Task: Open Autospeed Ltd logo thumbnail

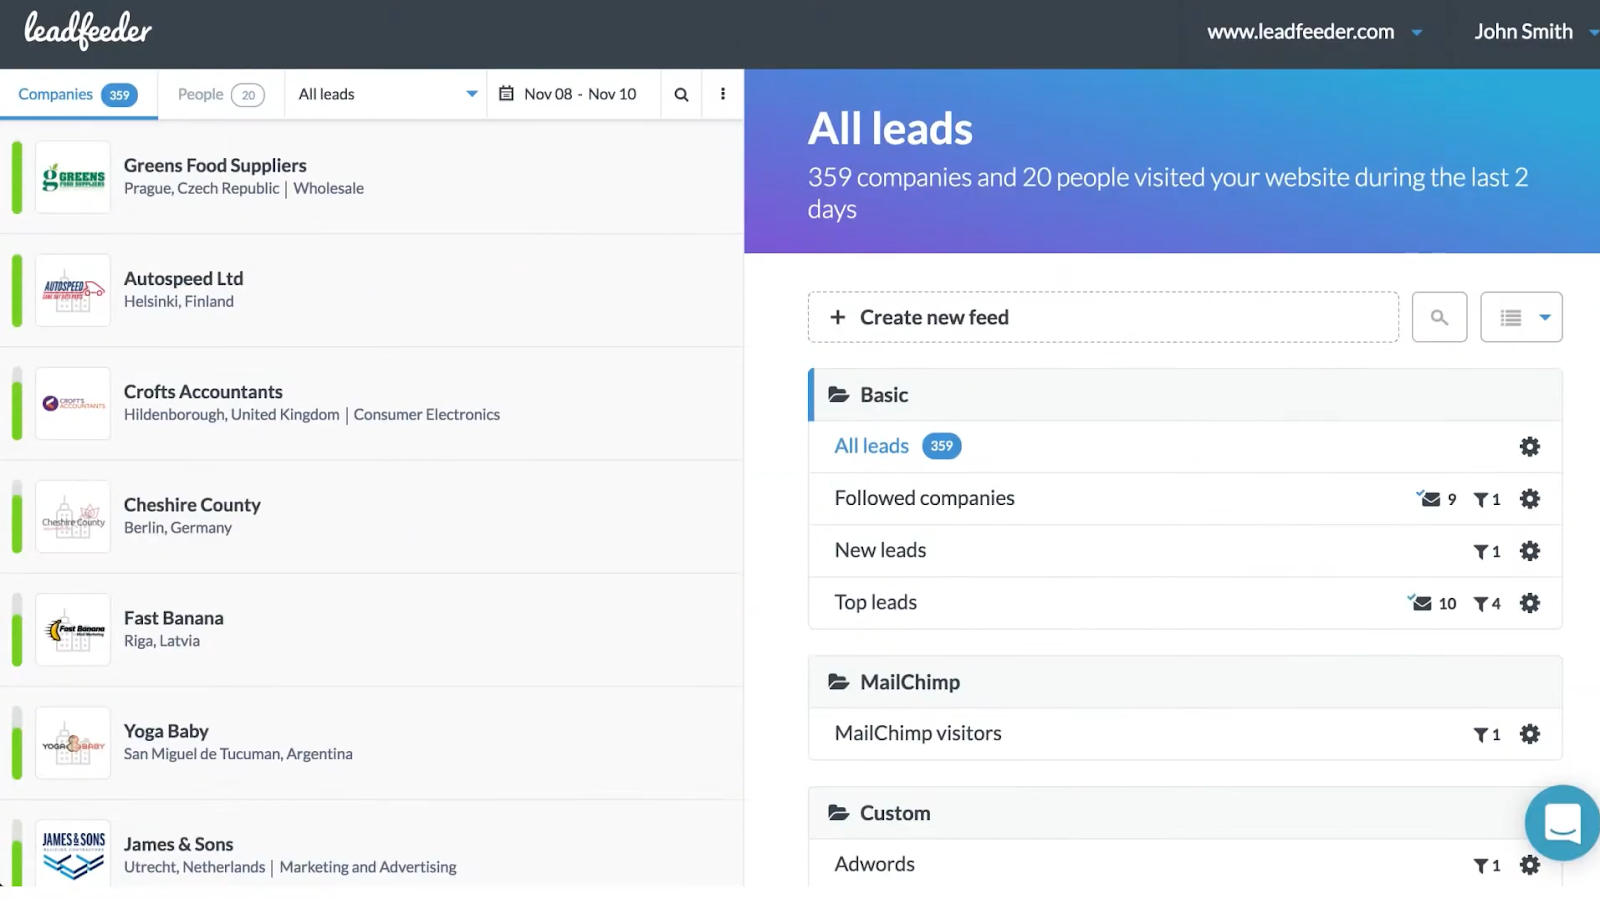Action: 73,290
